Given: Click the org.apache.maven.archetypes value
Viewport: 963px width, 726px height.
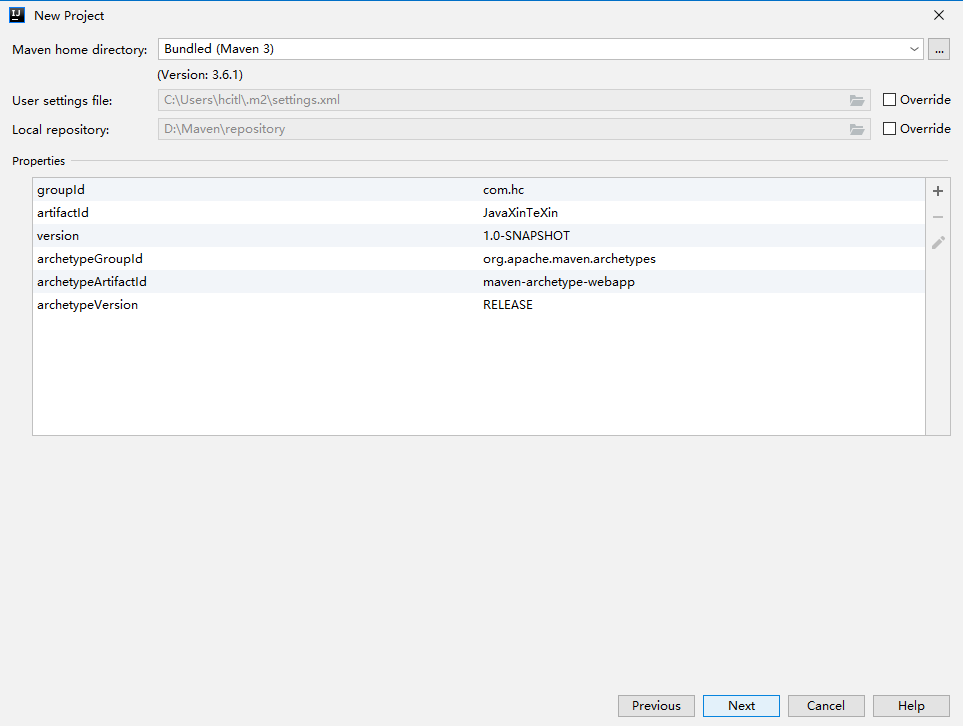Looking at the screenshot, I should pos(569,259).
